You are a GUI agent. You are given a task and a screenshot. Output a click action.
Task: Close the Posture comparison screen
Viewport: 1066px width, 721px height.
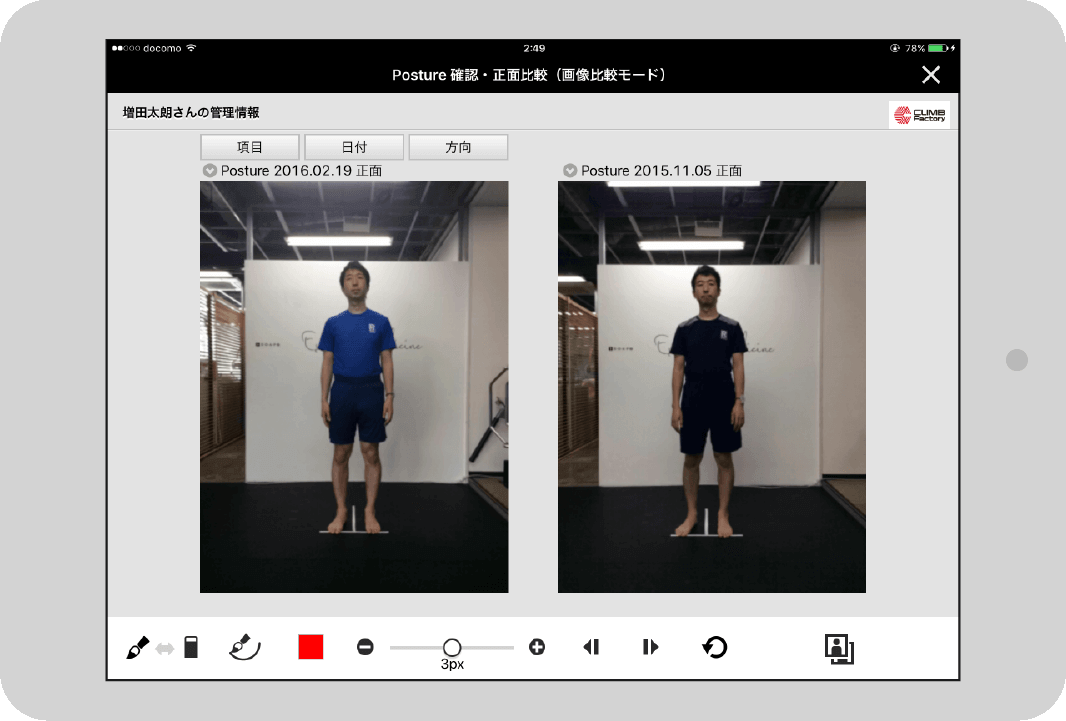tap(931, 75)
